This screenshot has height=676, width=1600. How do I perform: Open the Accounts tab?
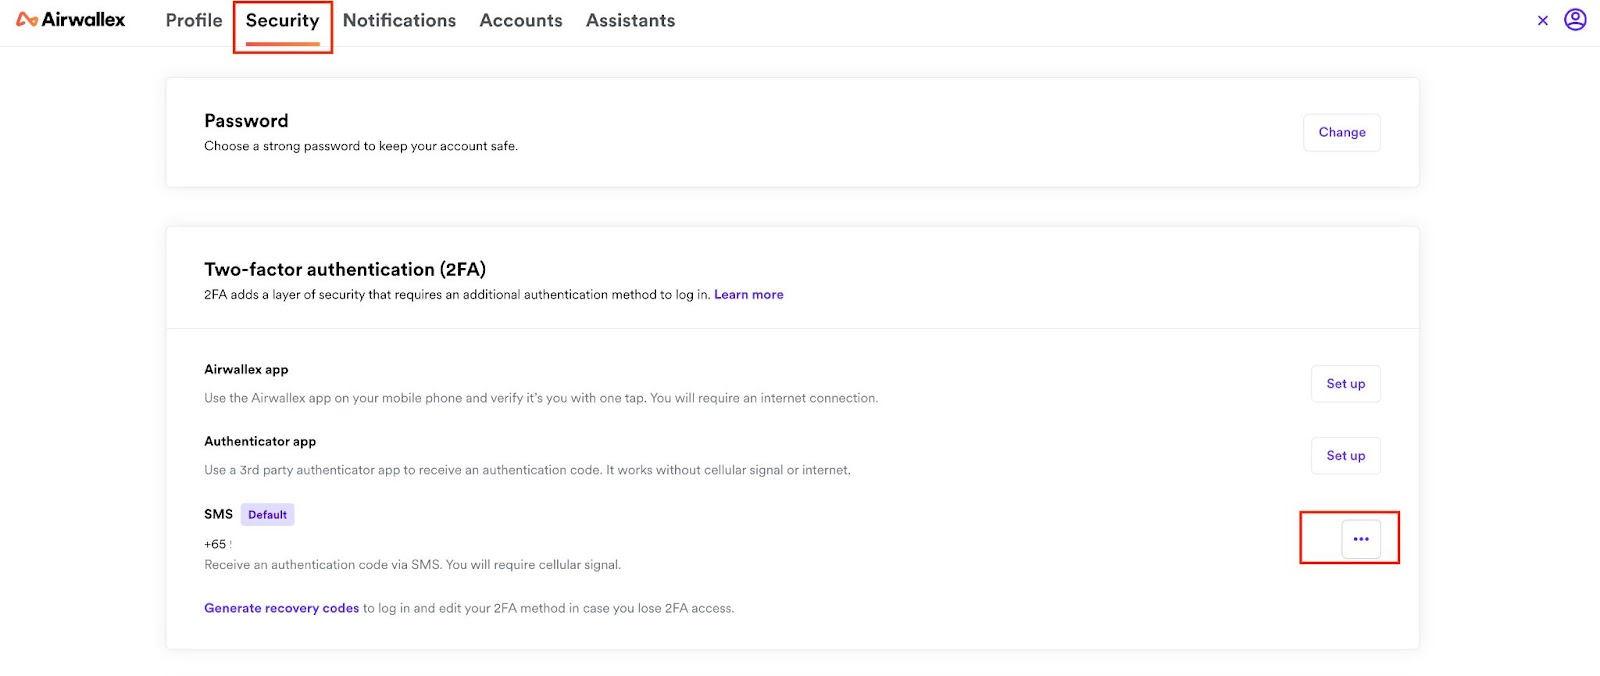(x=520, y=20)
